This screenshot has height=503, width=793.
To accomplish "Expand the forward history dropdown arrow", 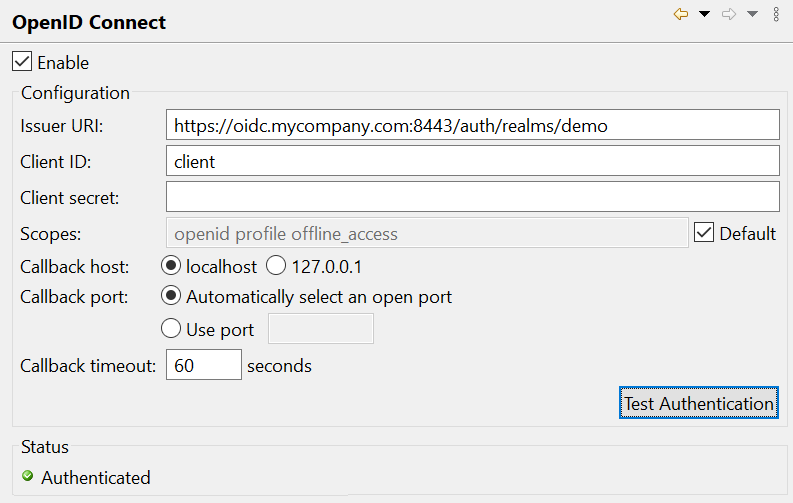I will click(x=753, y=14).
